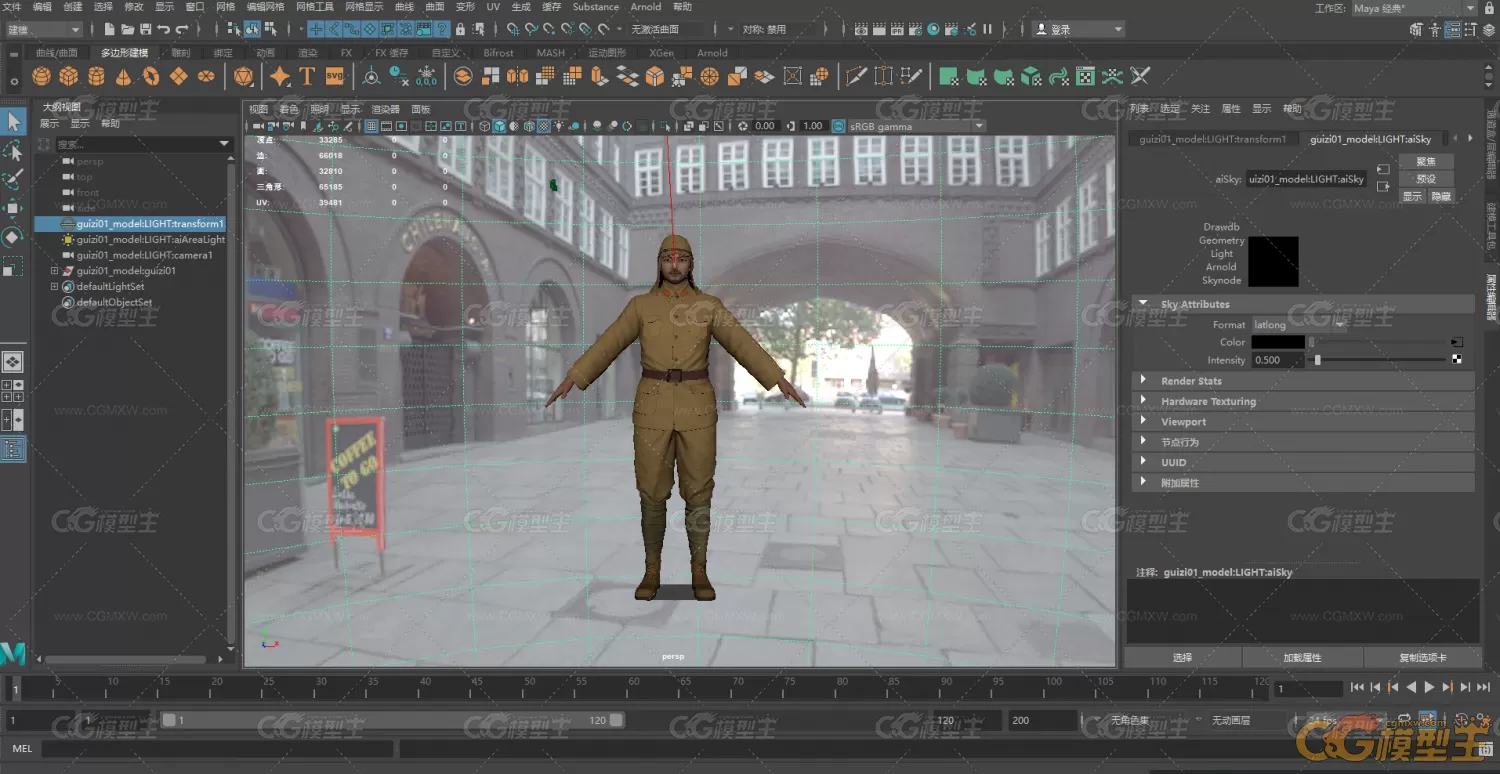The image size is (1500, 774).
Task: Open the 建模 menu set dropdown
Action: [x=43, y=30]
